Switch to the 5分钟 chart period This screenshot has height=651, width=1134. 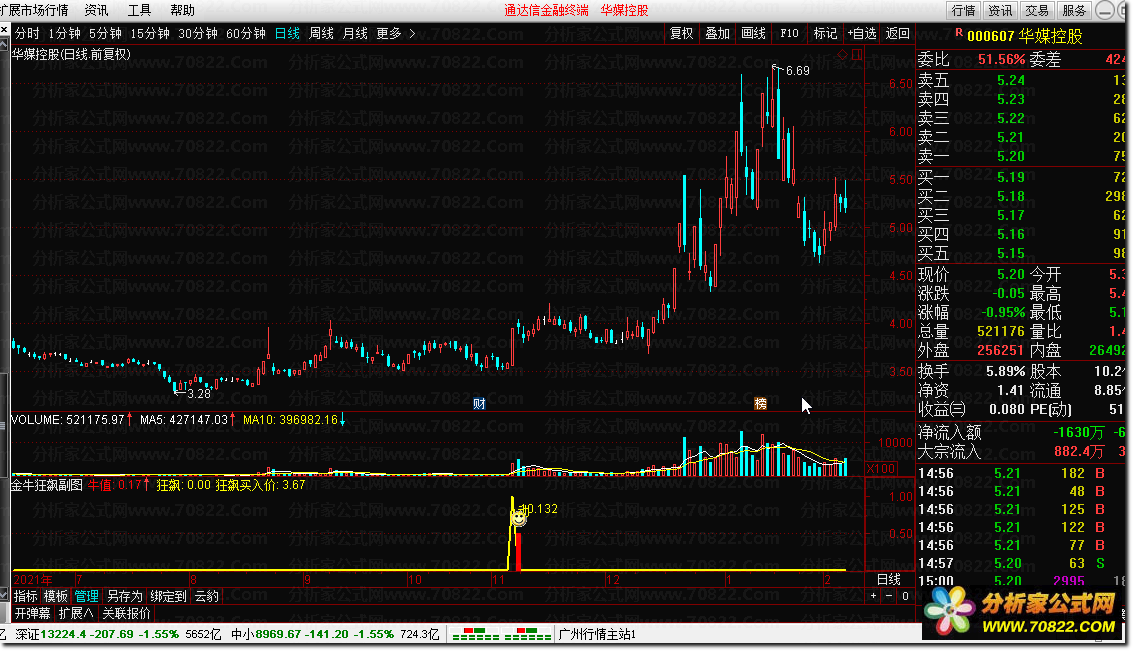pyautogui.click(x=105, y=33)
